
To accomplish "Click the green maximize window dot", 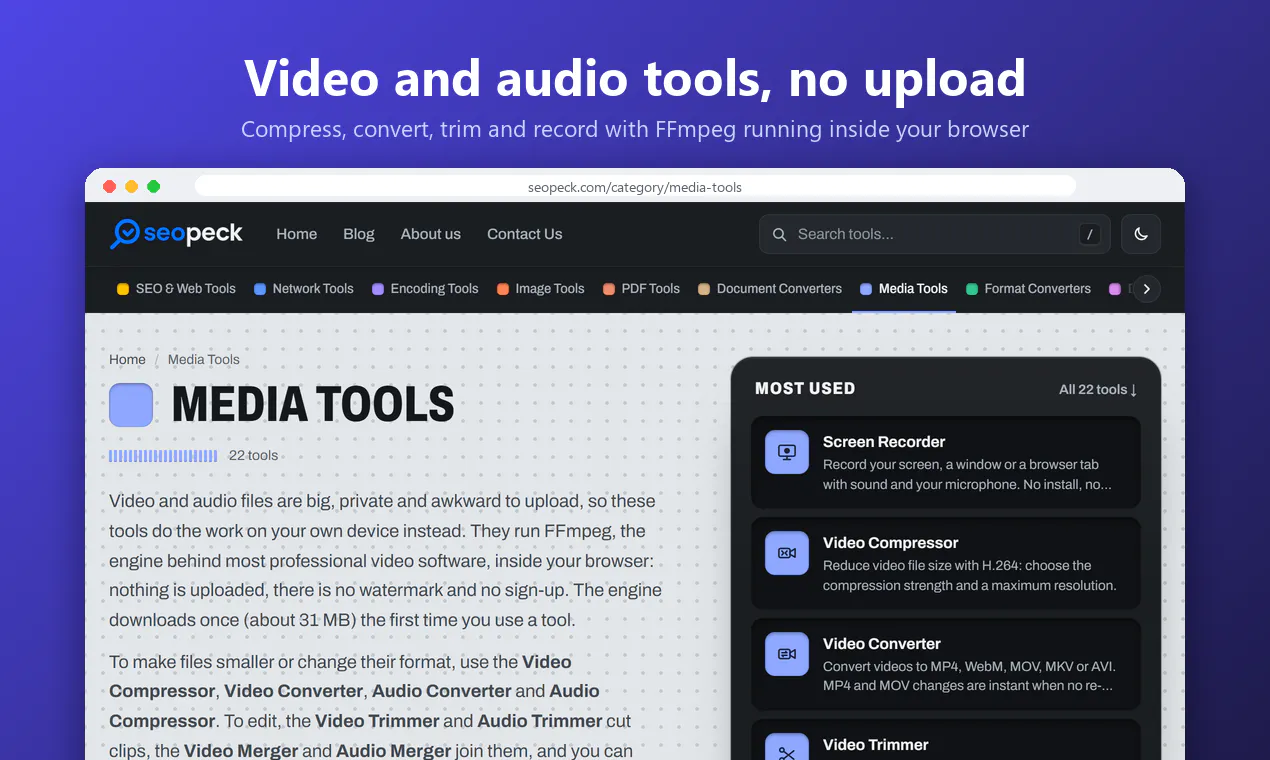I will pos(154,186).
